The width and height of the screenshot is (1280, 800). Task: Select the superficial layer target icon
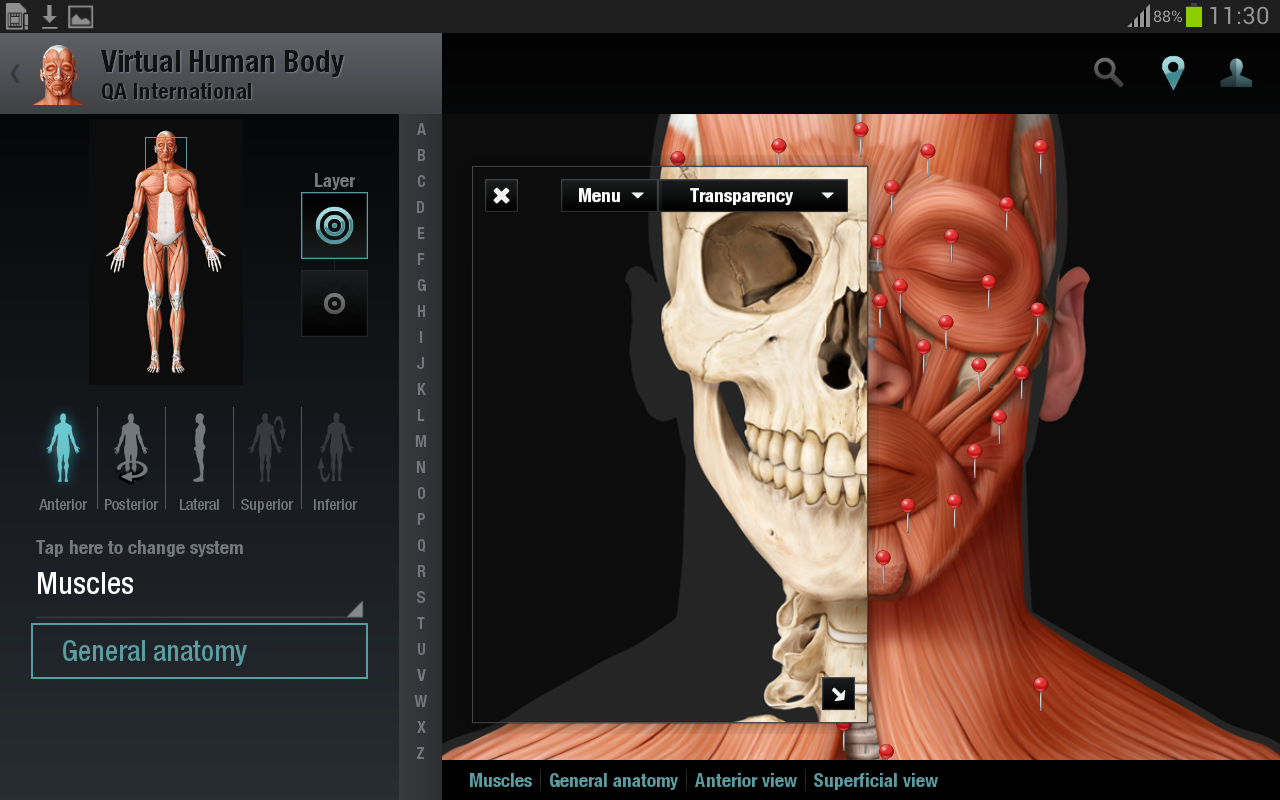click(x=334, y=226)
